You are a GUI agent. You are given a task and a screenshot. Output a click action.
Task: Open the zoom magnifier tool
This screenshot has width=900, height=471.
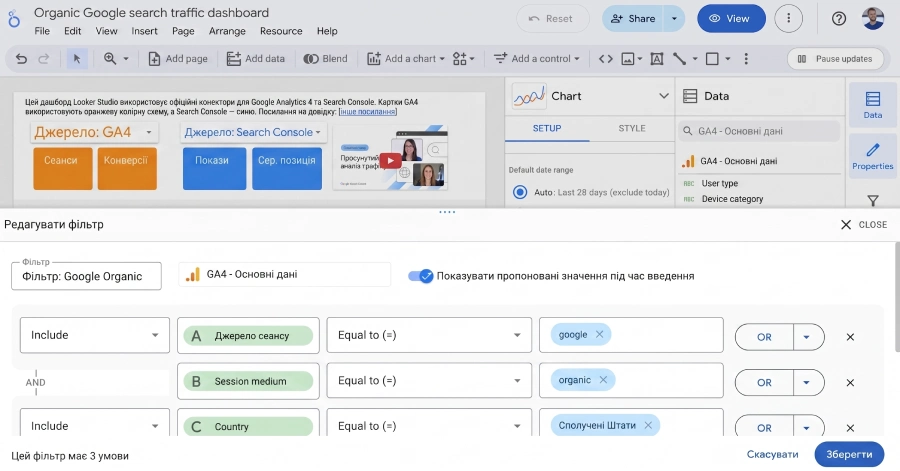pos(110,59)
